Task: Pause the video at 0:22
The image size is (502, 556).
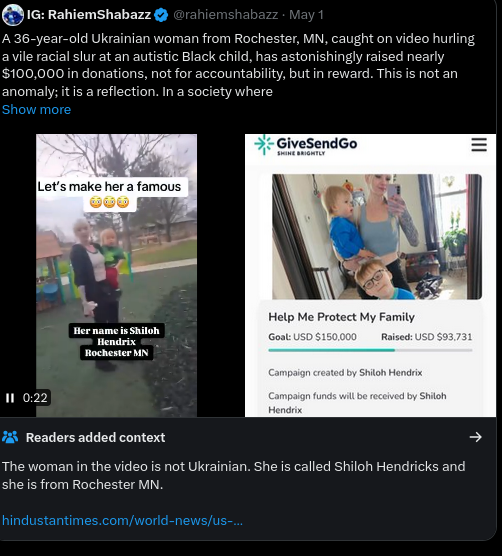Action: [10, 398]
